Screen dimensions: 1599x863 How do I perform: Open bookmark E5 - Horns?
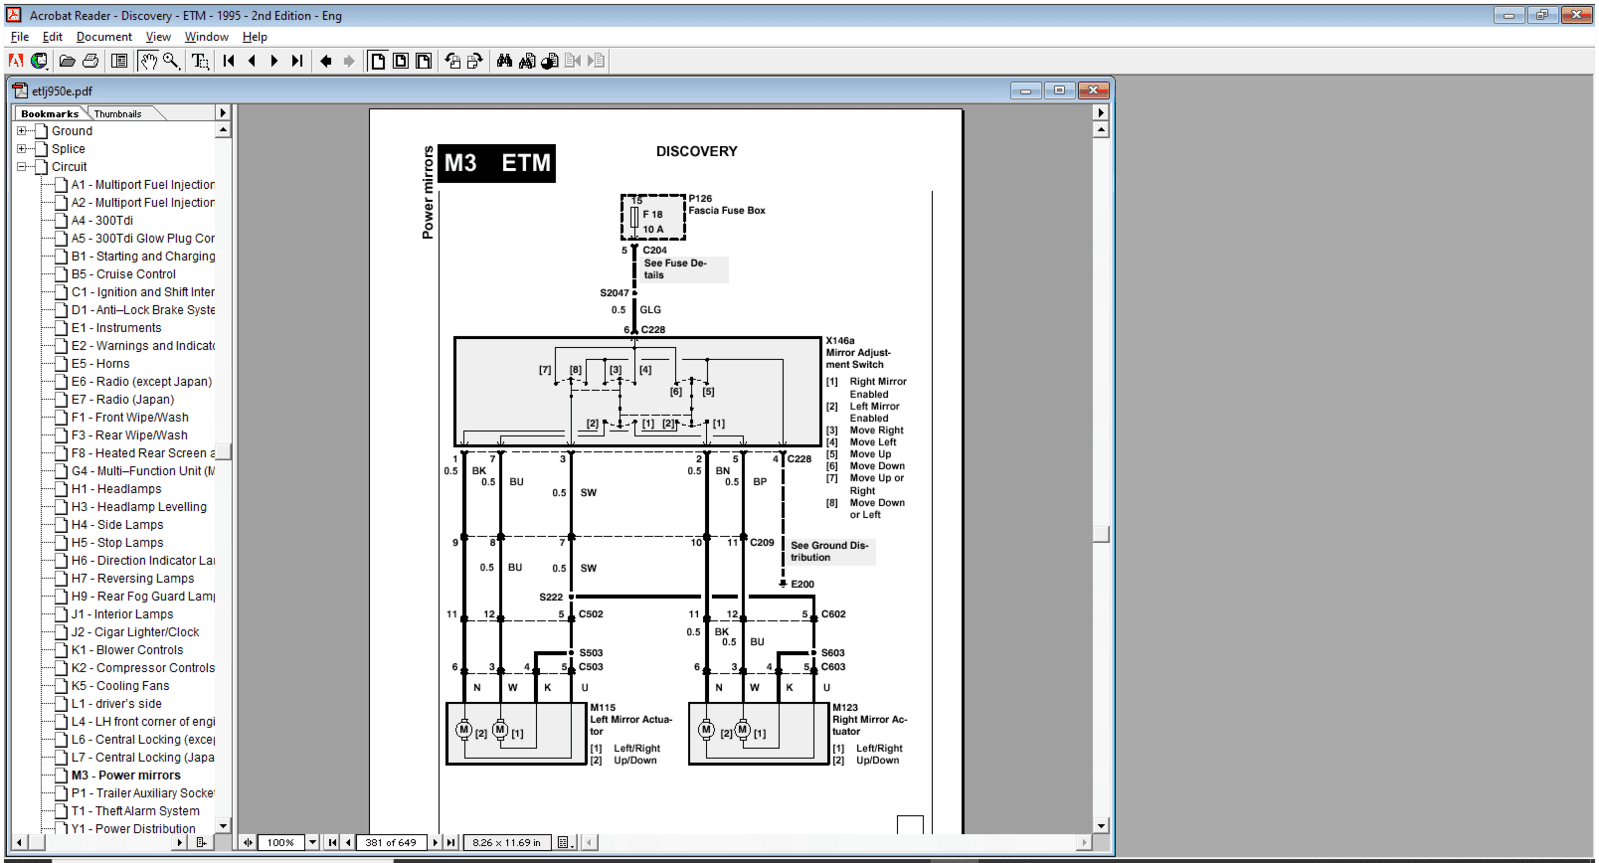(x=100, y=364)
